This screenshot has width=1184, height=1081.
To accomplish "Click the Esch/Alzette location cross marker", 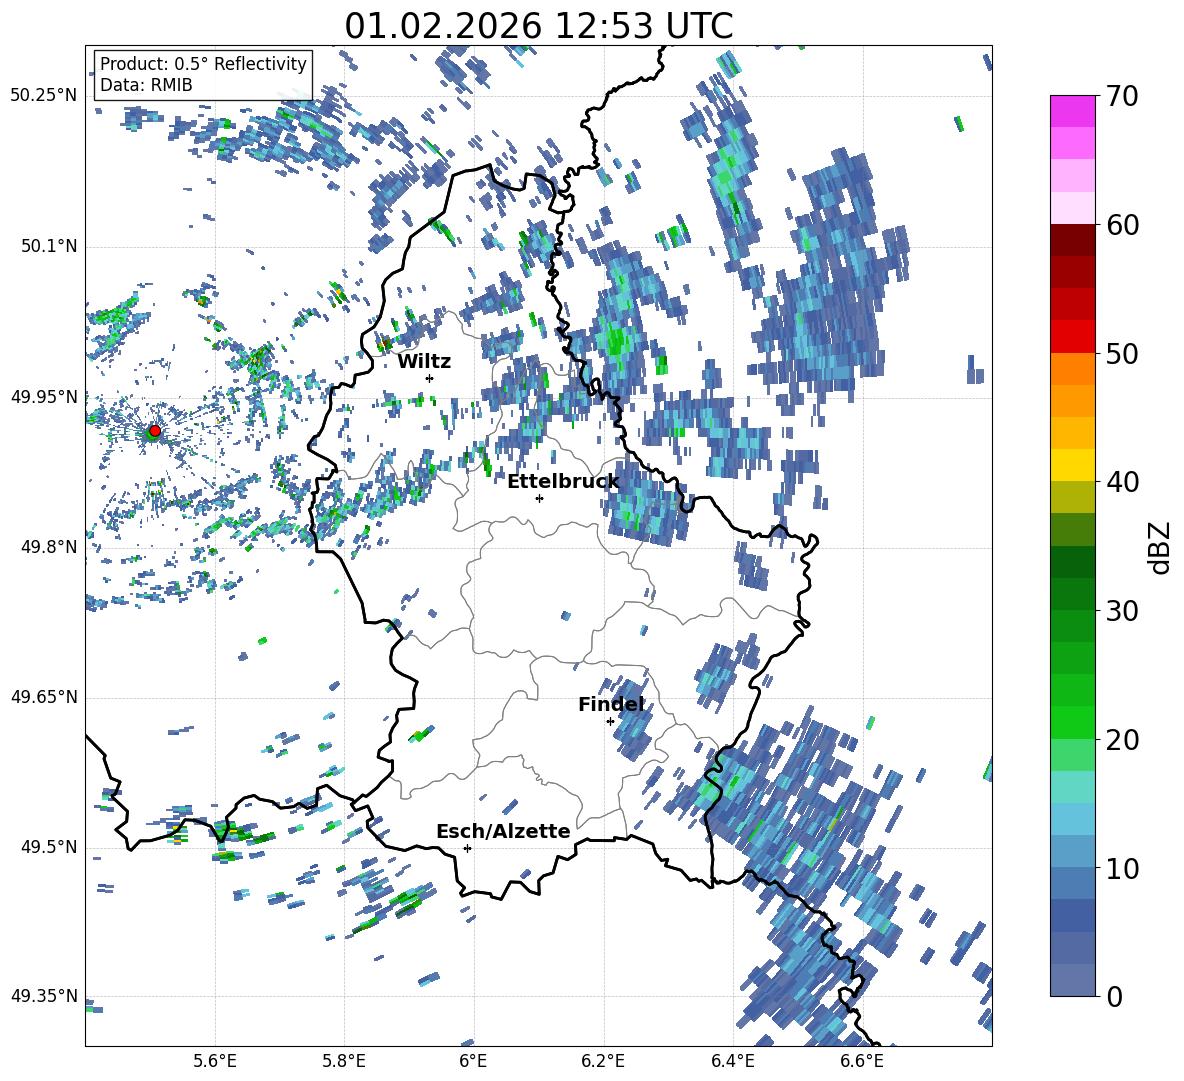I will pos(467,848).
